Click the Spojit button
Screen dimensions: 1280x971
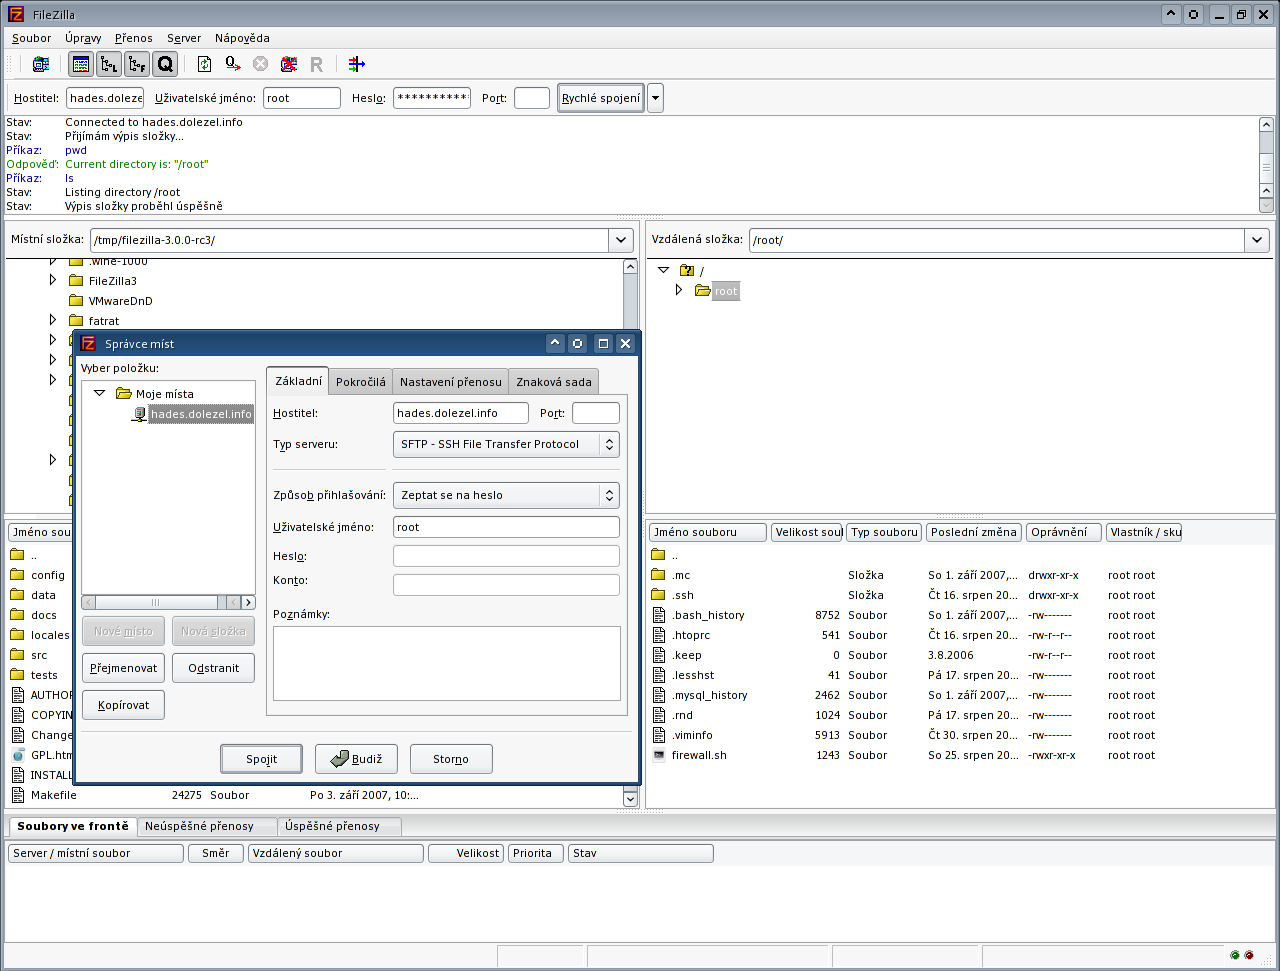[261, 759]
